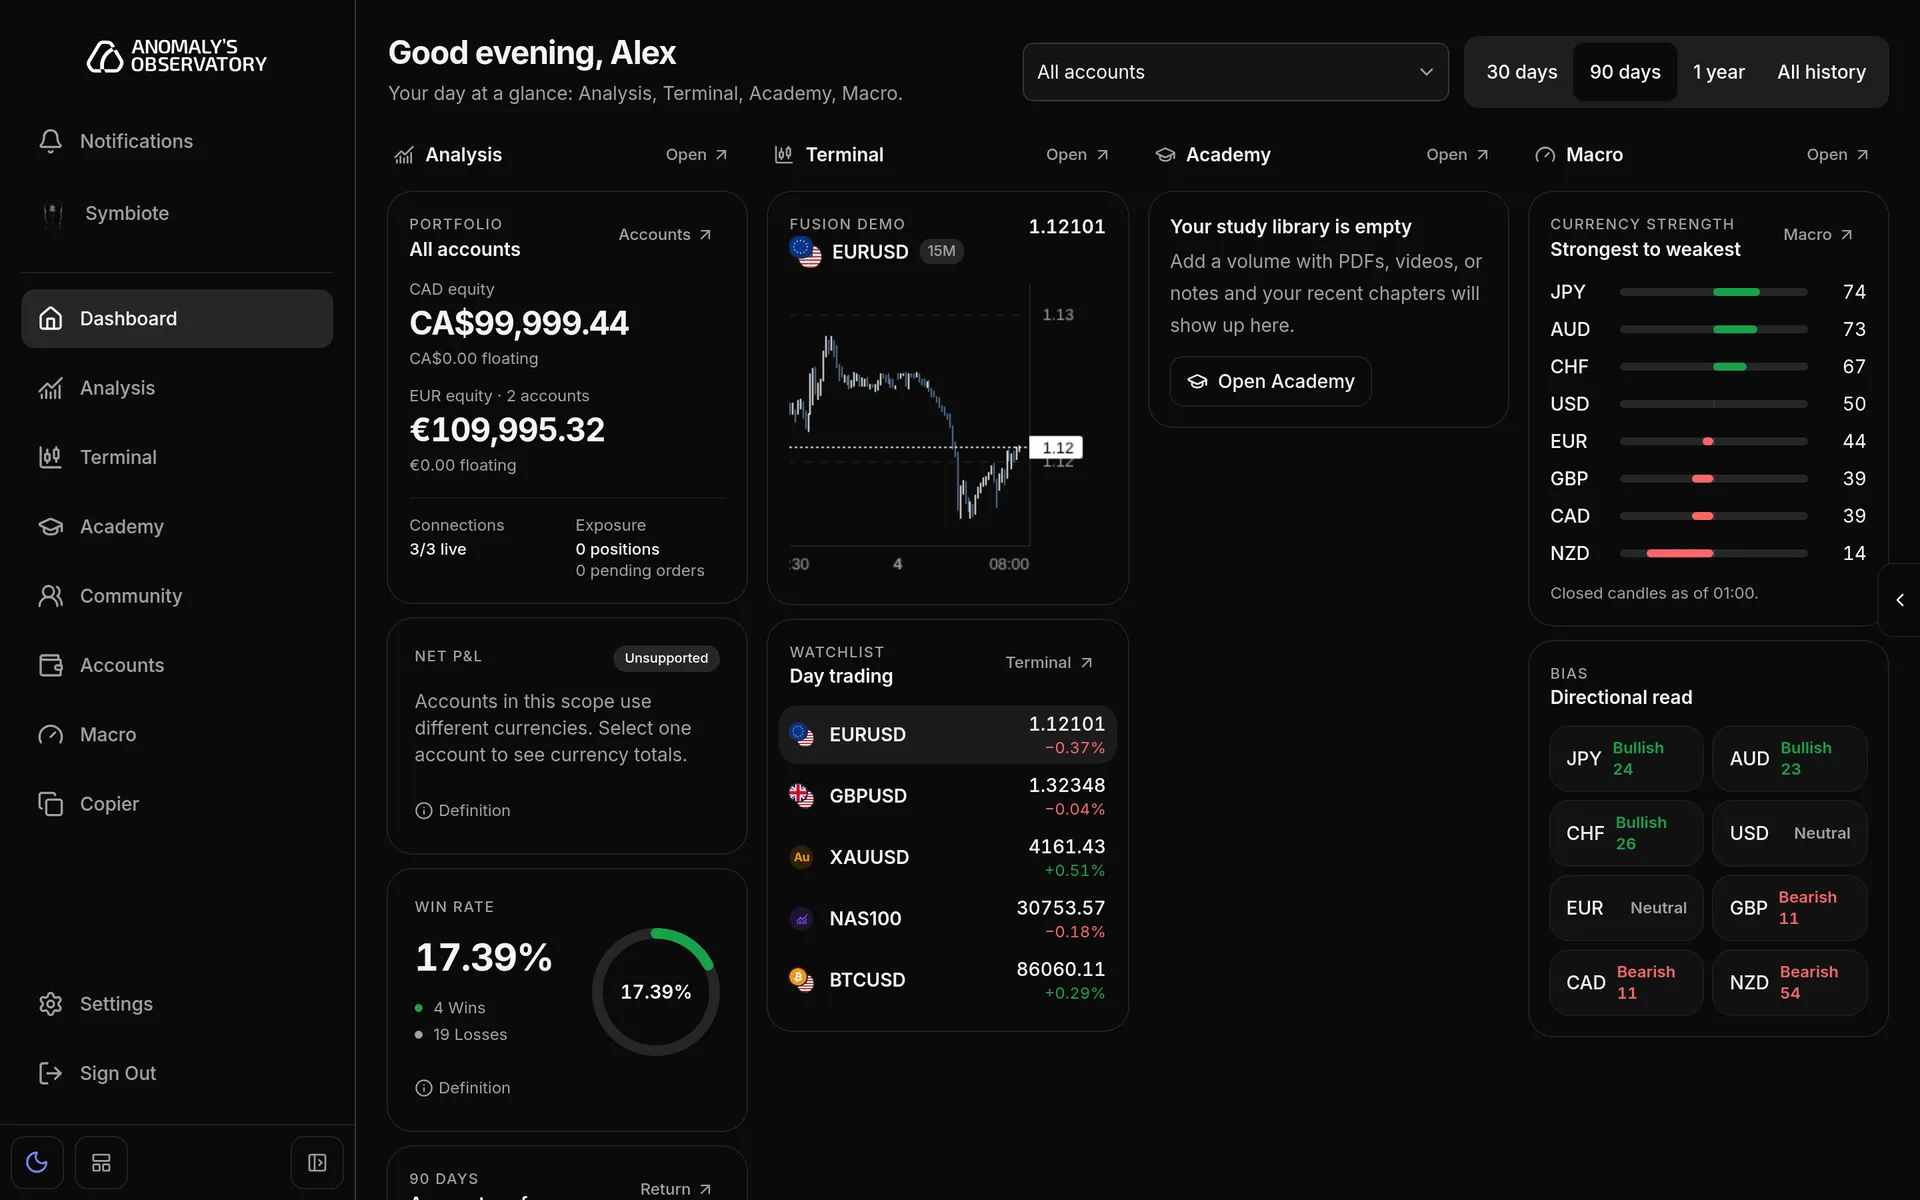The image size is (1920, 1200).
Task: Expand the All accounts dropdown
Action: pos(1235,72)
